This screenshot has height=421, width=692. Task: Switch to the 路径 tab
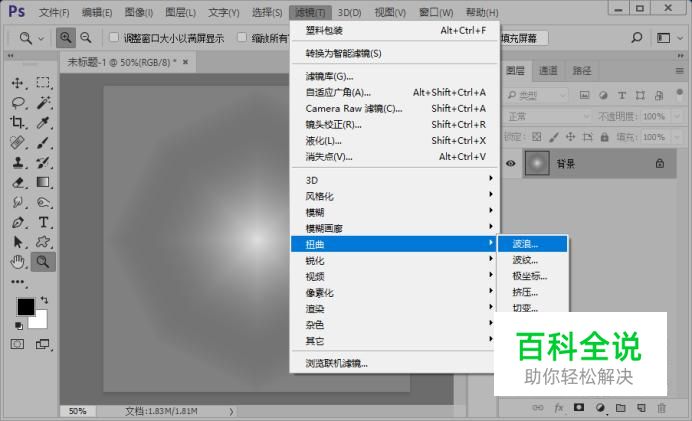(x=582, y=71)
